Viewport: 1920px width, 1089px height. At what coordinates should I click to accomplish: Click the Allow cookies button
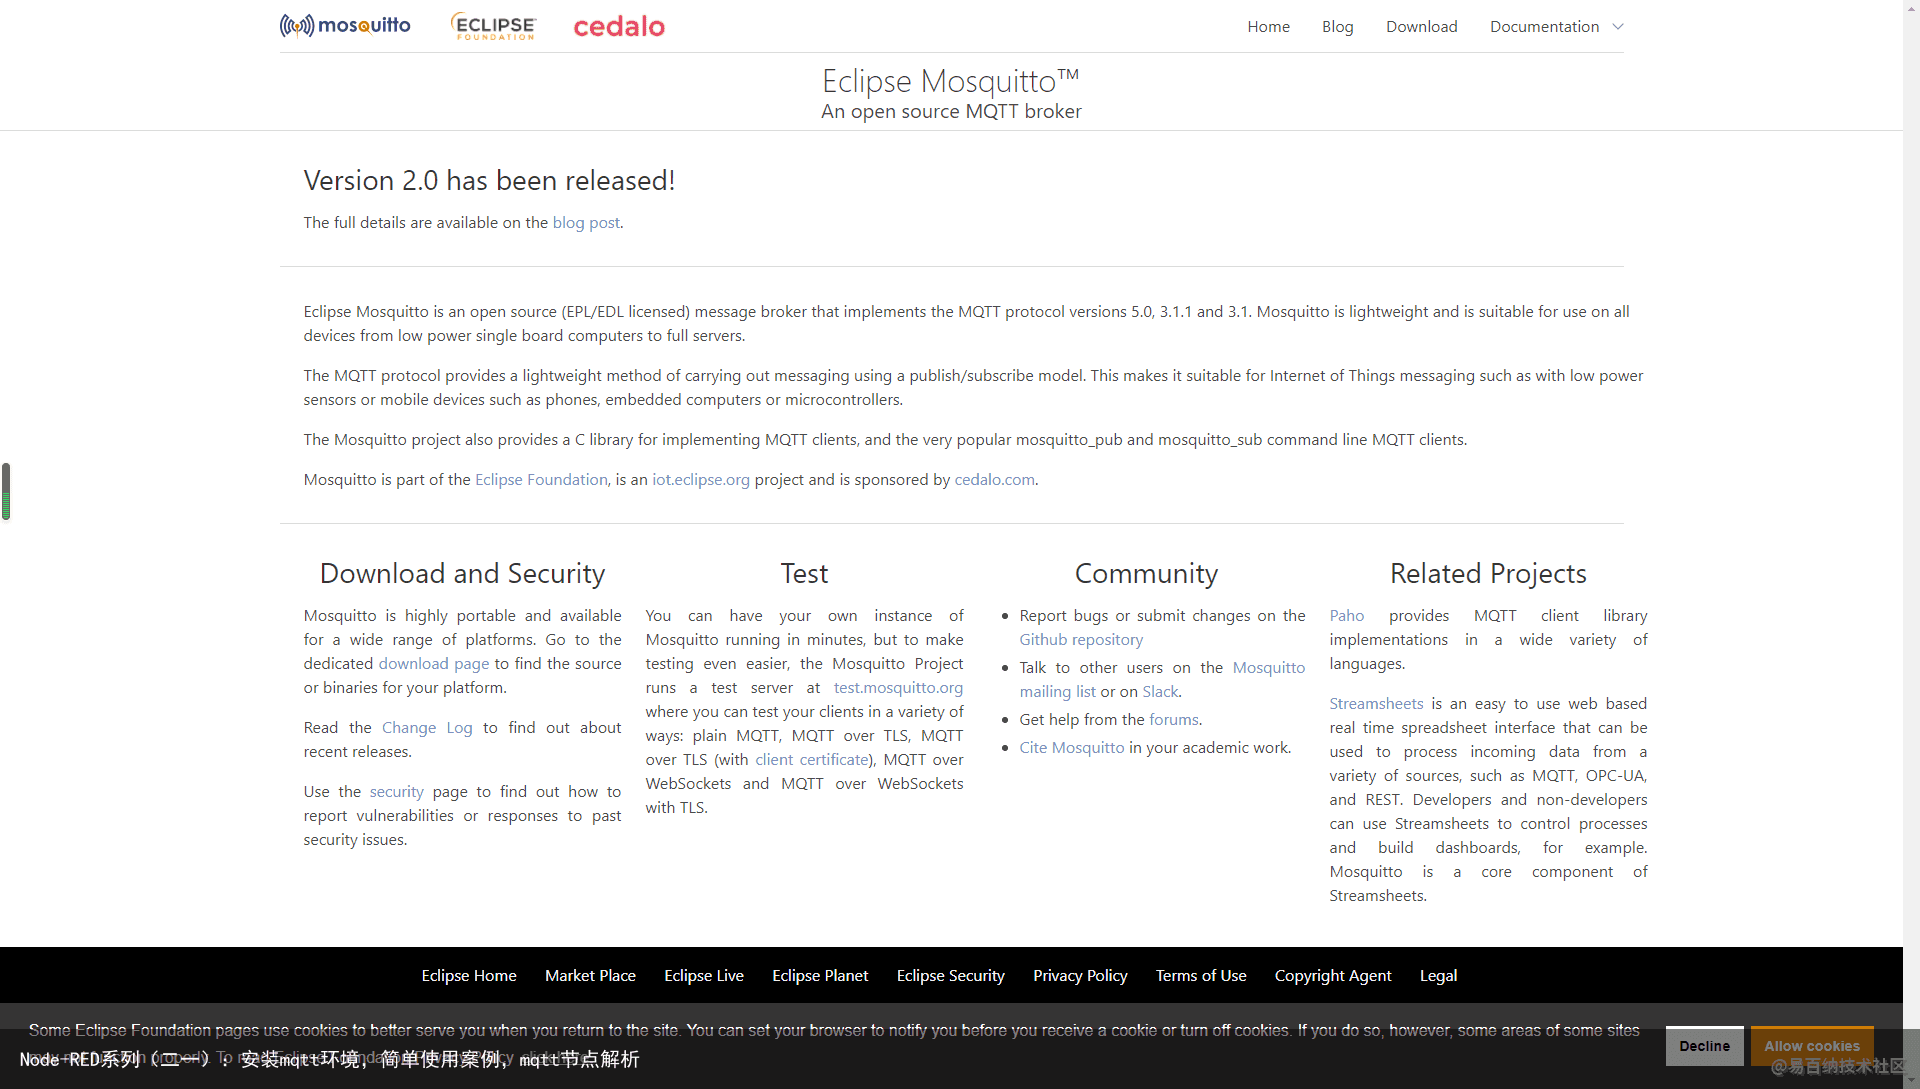(x=1812, y=1045)
